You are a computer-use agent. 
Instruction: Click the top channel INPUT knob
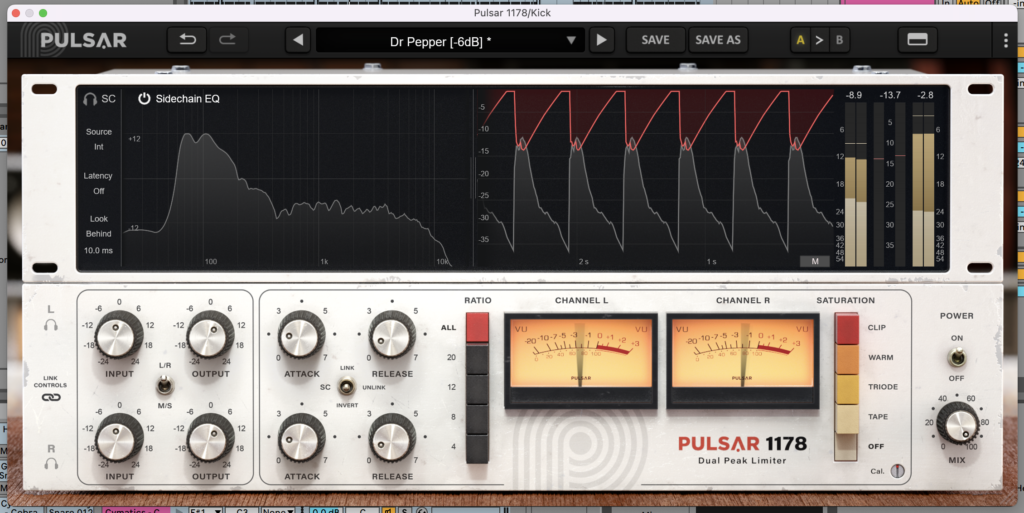(x=119, y=334)
